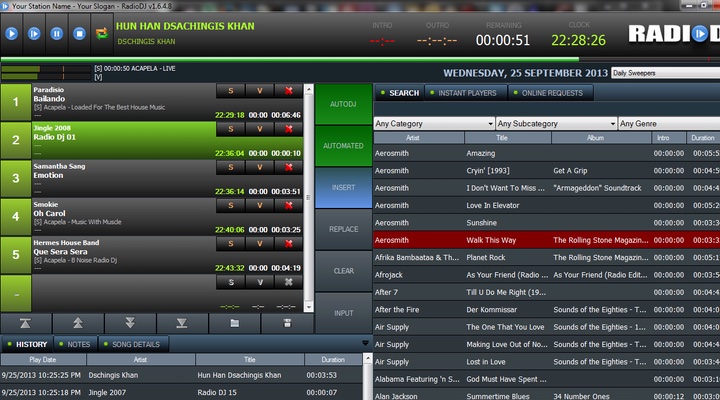
Task: Sort search results by Title column header
Action: (508, 138)
